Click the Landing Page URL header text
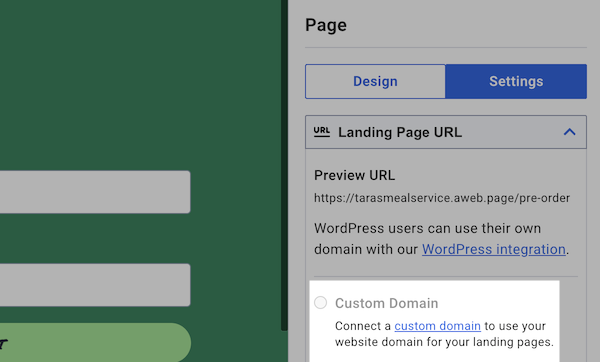The height and width of the screenshot is (362, 600). coord(400,132)
